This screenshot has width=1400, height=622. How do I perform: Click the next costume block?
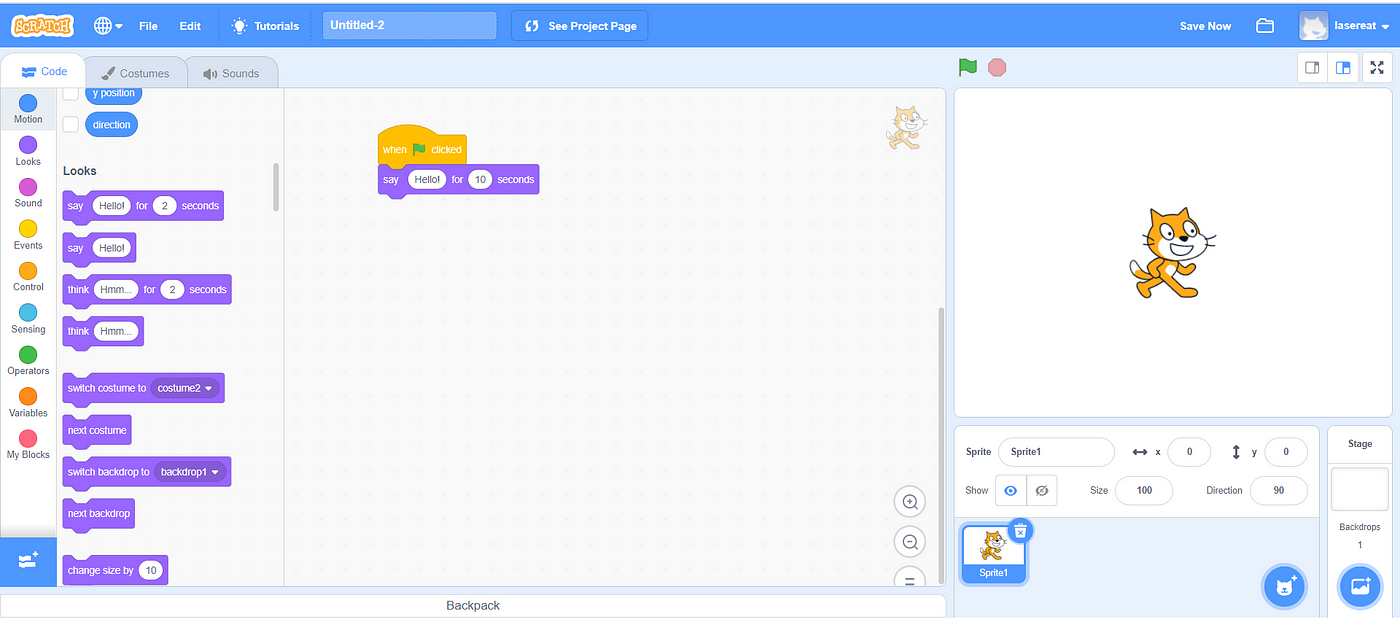(97, 430)
